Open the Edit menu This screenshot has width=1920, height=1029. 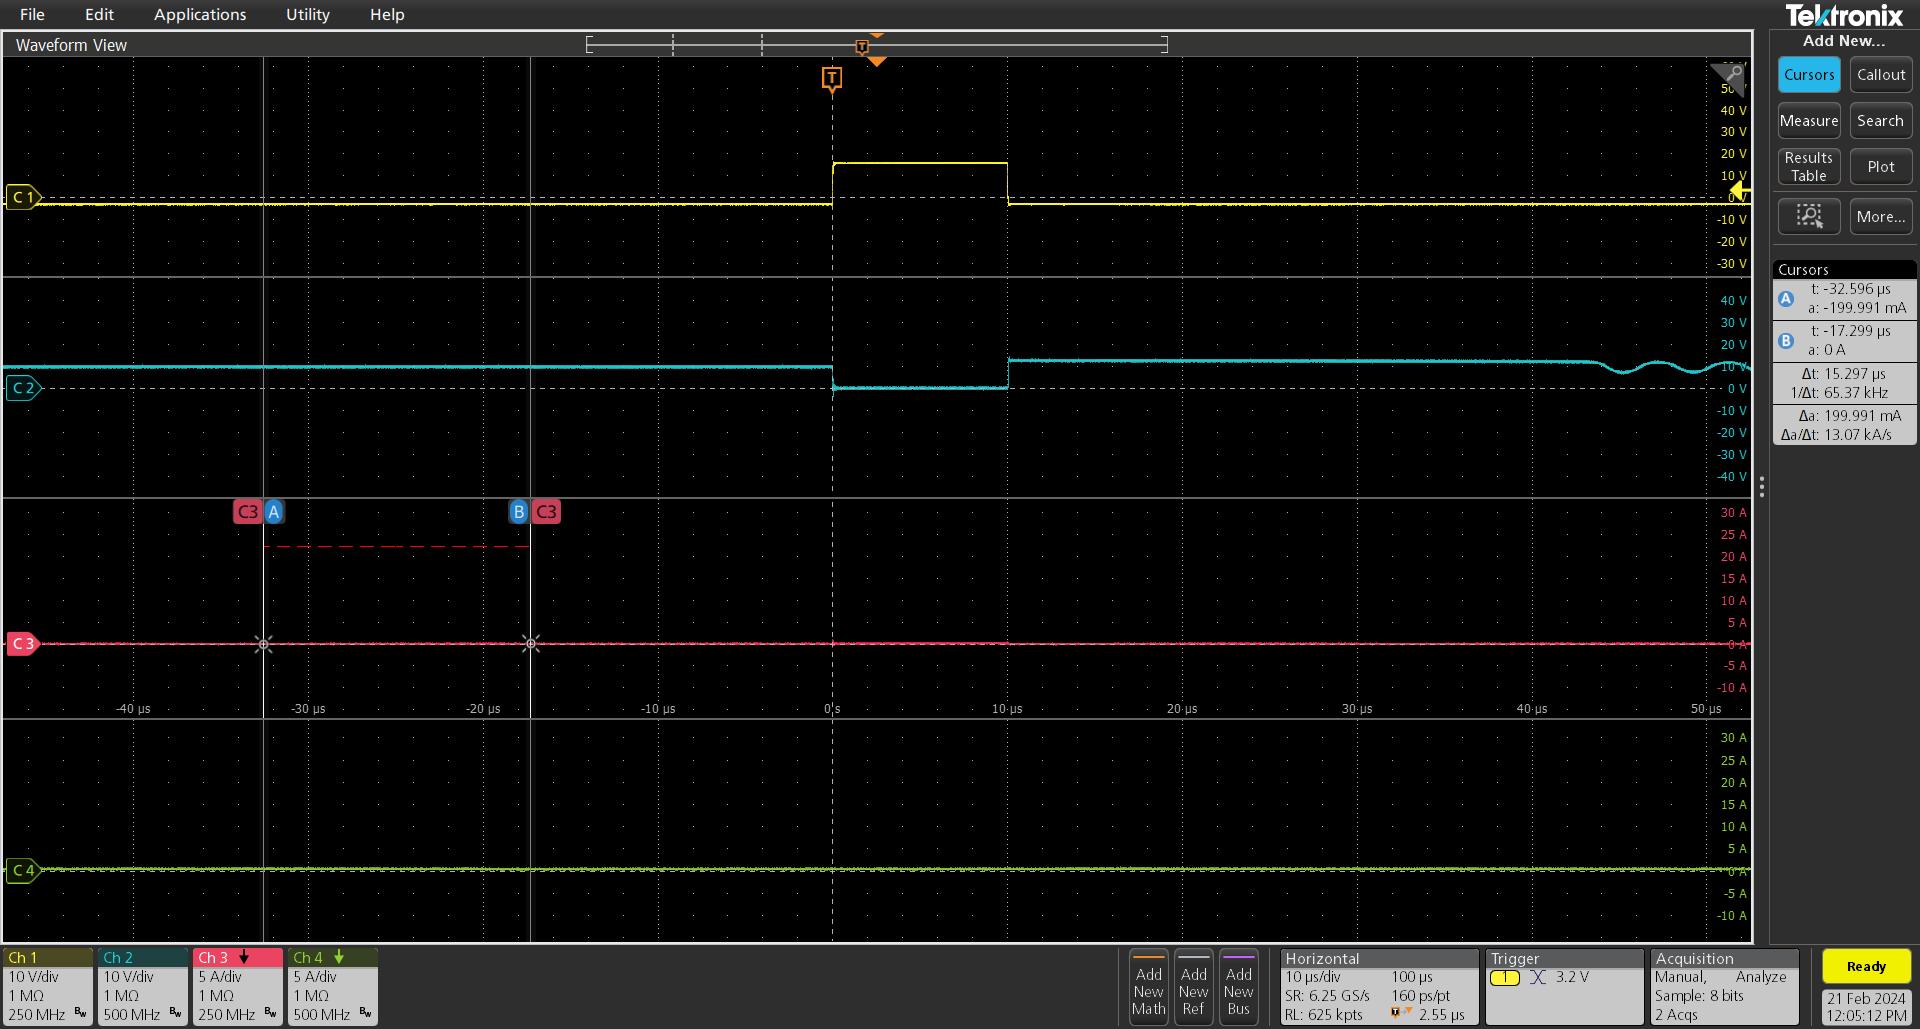click(x=99, y=14)
